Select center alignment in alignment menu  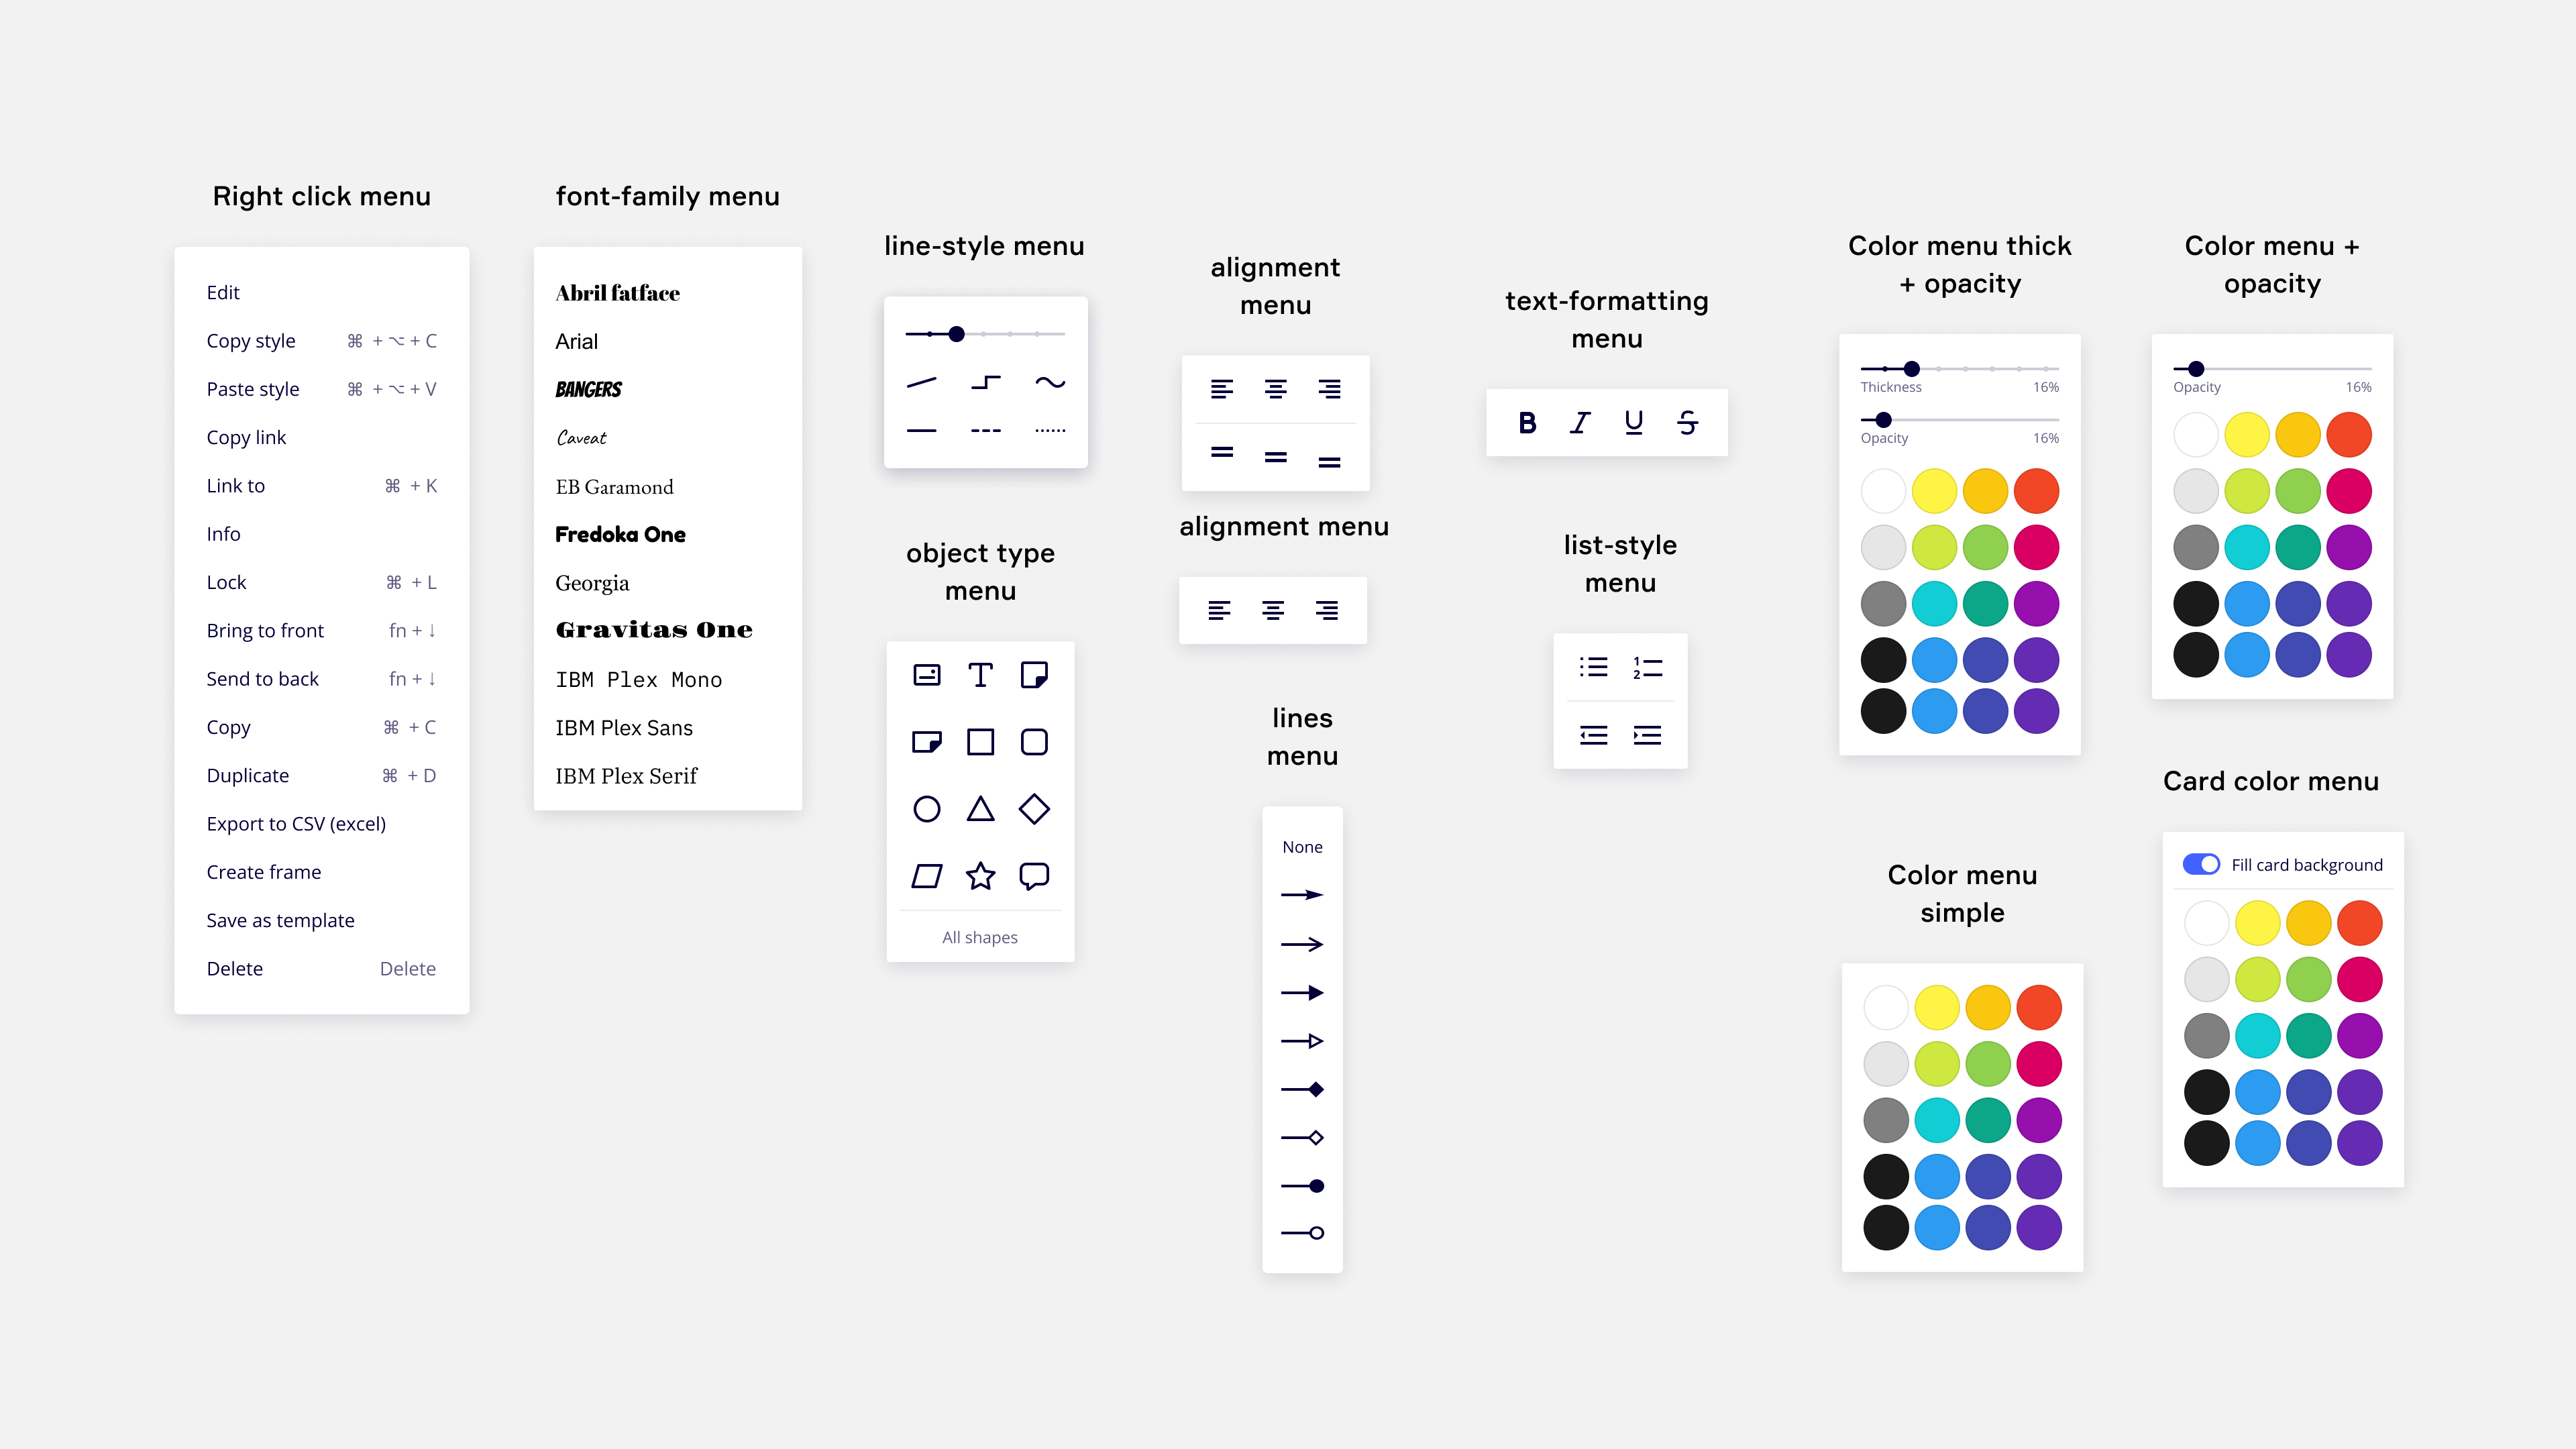[1275, 389]
